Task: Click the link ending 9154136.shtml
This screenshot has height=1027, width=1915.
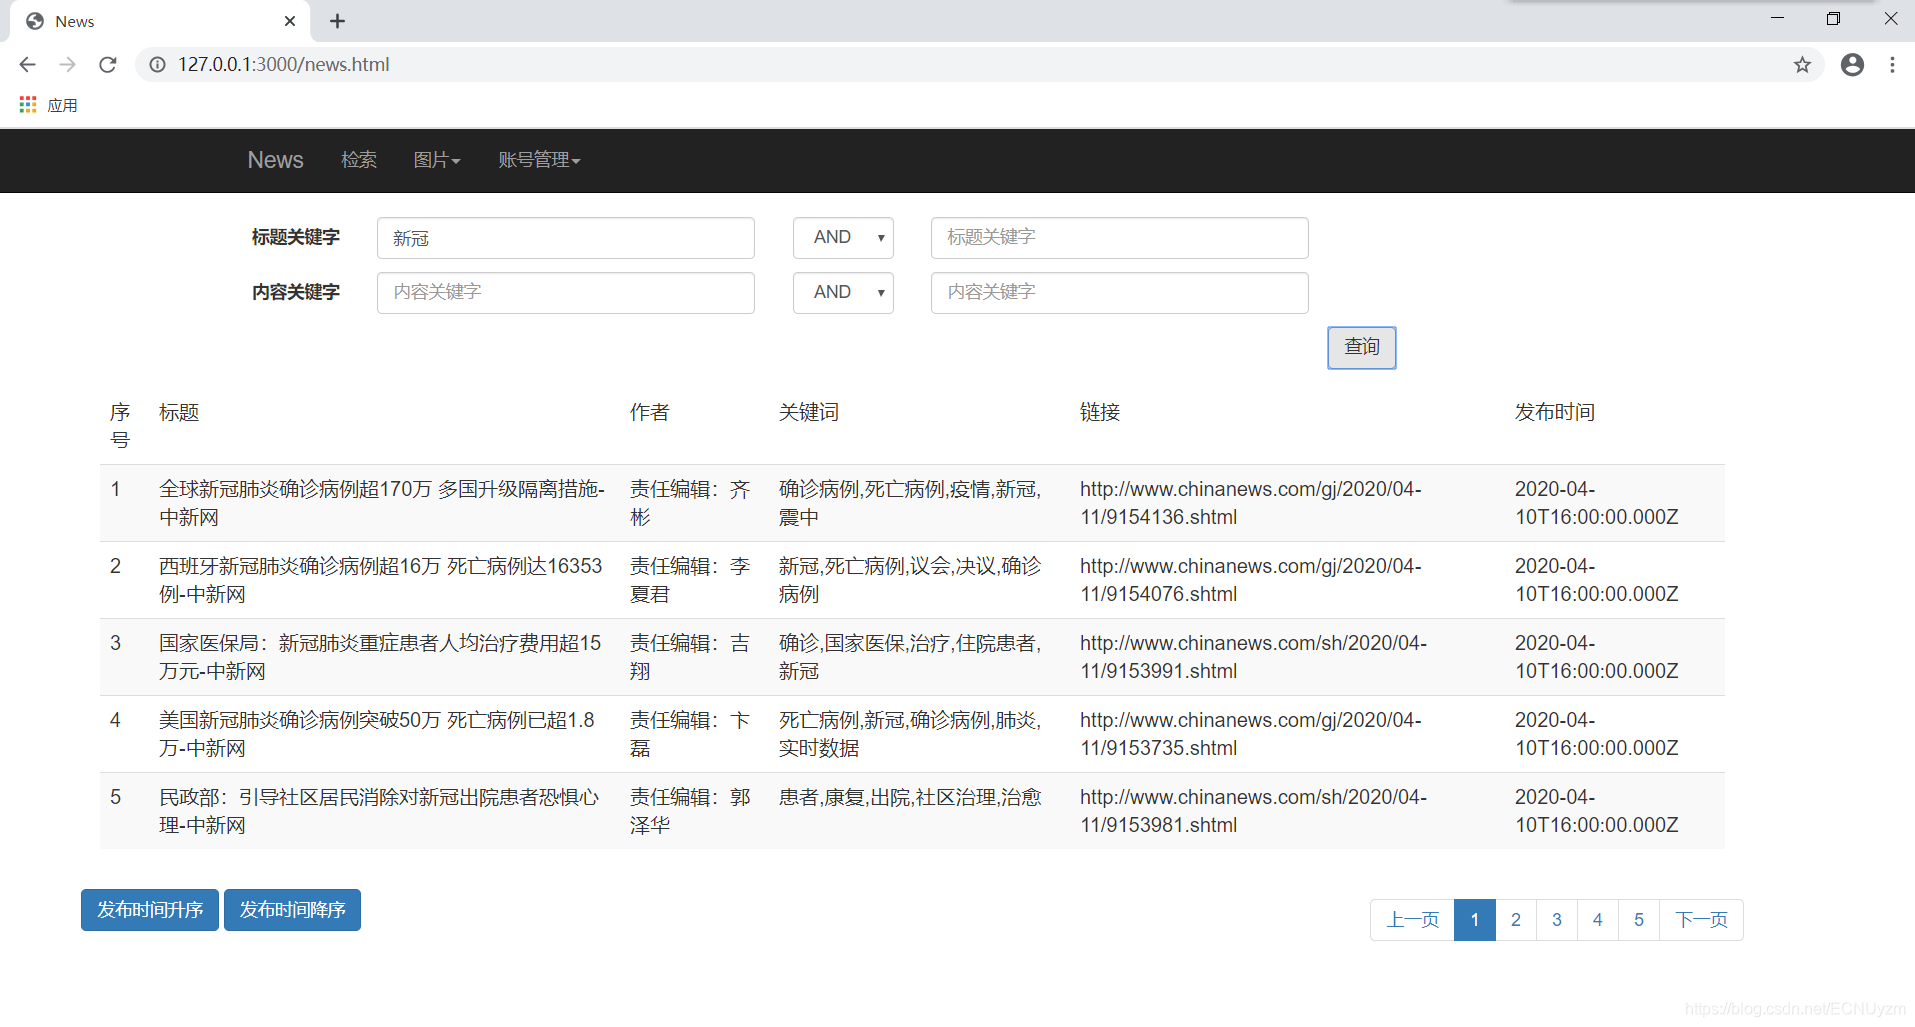Action: coord(1250,503)
